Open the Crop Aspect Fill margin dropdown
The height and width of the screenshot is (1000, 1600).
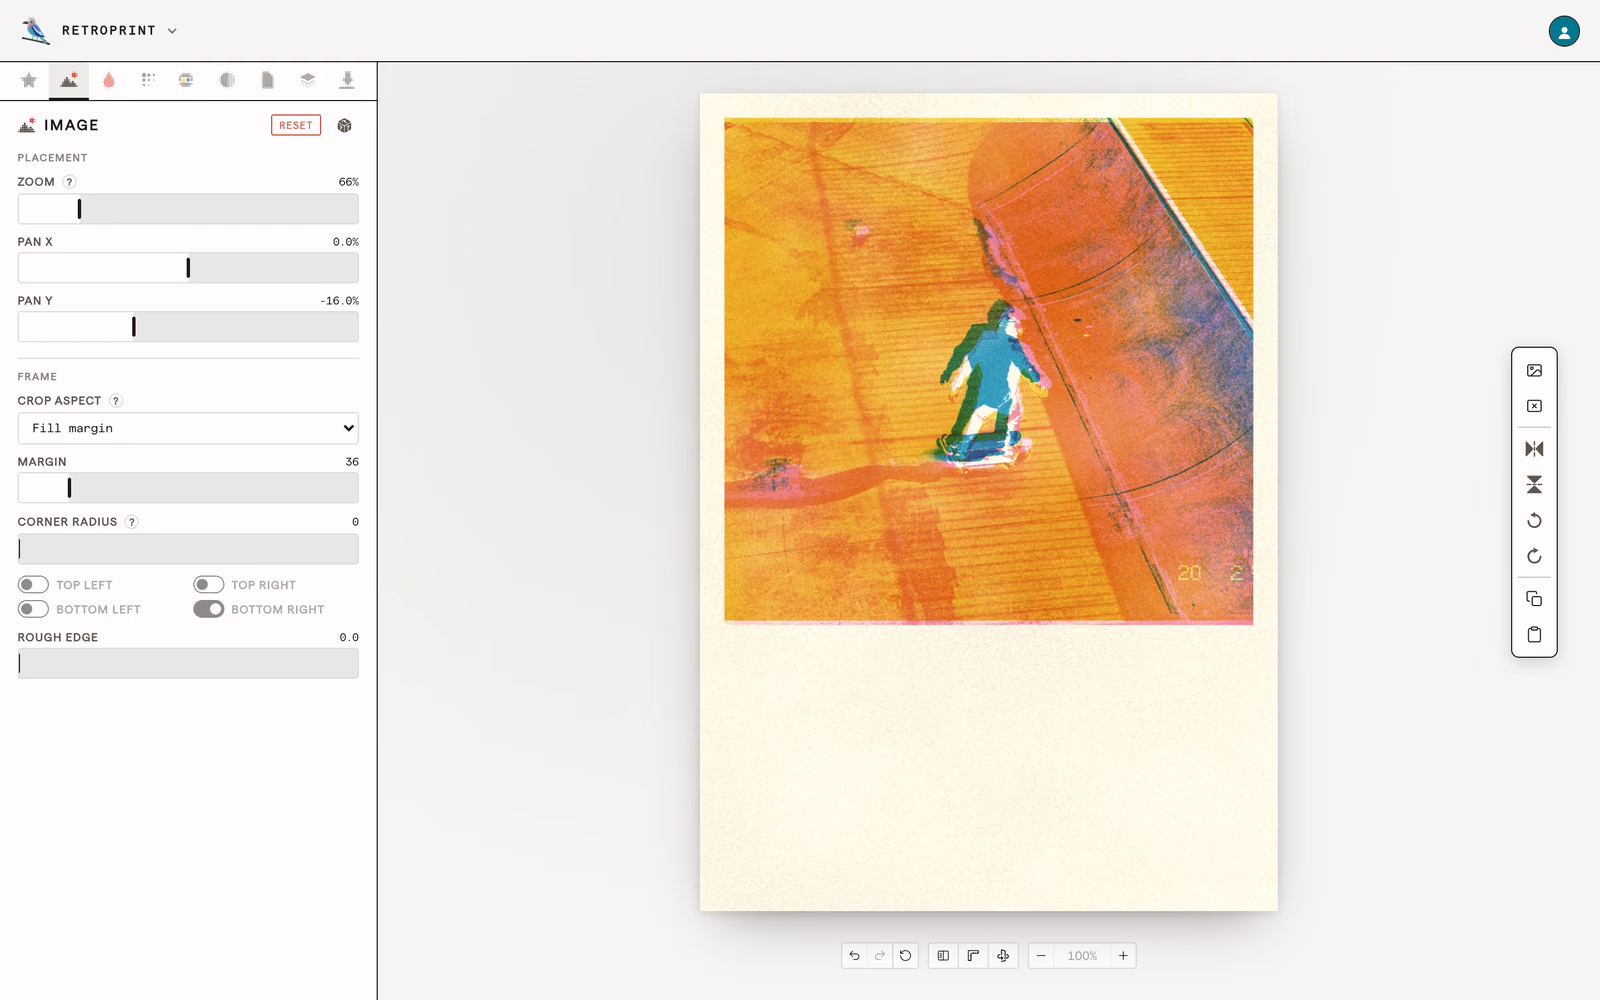click(188, 428)
